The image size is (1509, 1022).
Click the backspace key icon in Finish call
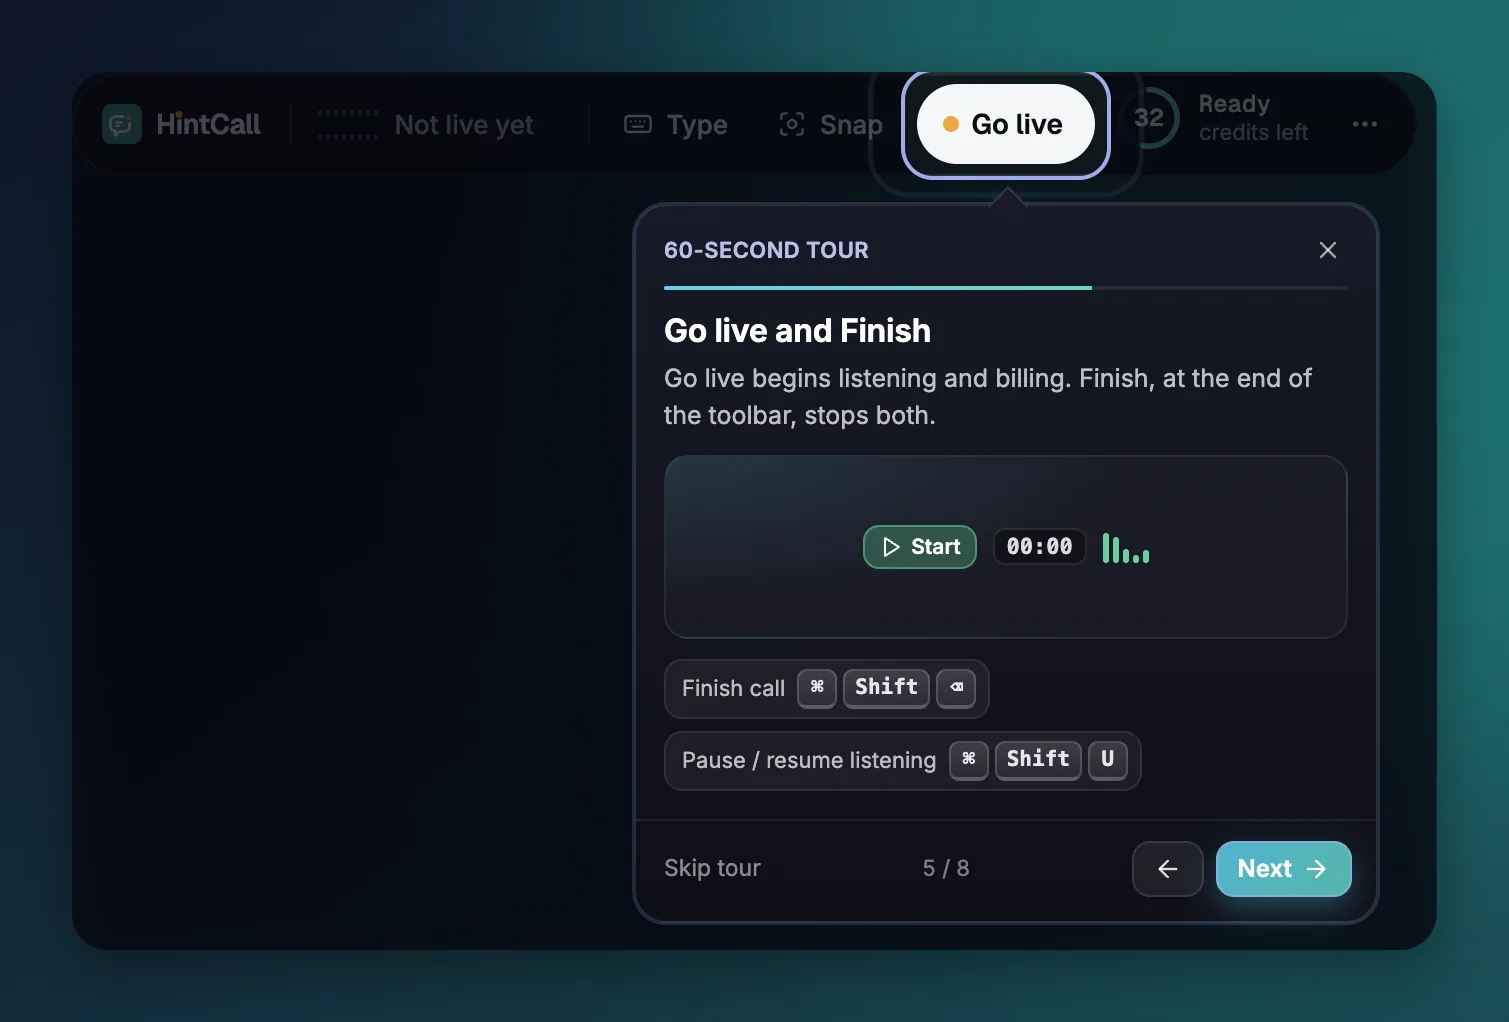(956, 688)
